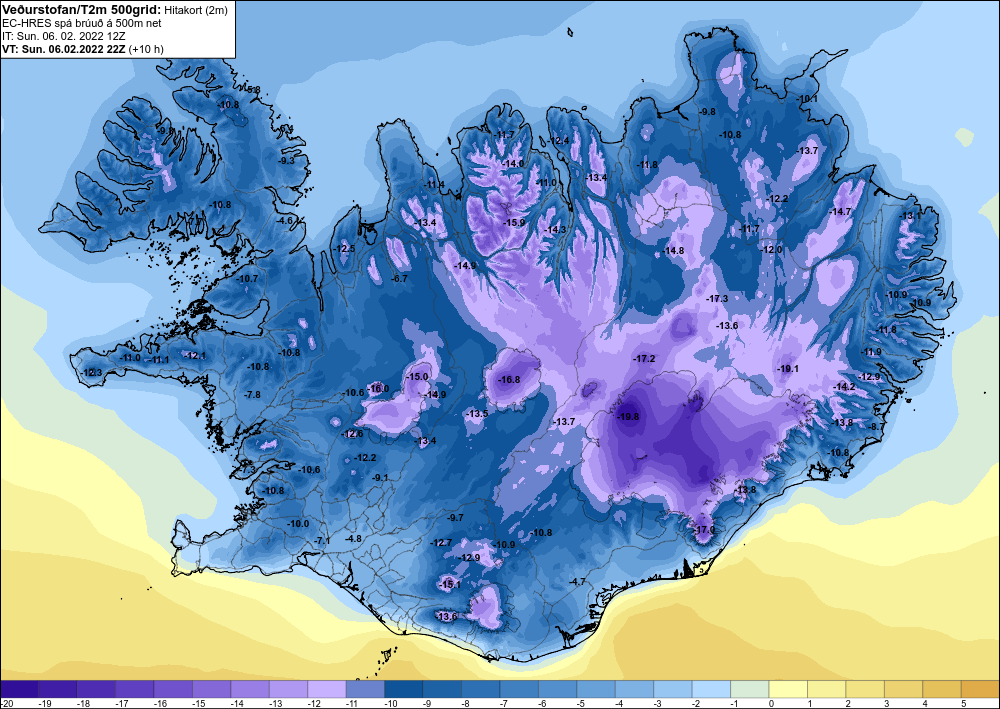1000x709 pixels.
Task: Select the -14.8 temperature reading
Action: [673, 251]
